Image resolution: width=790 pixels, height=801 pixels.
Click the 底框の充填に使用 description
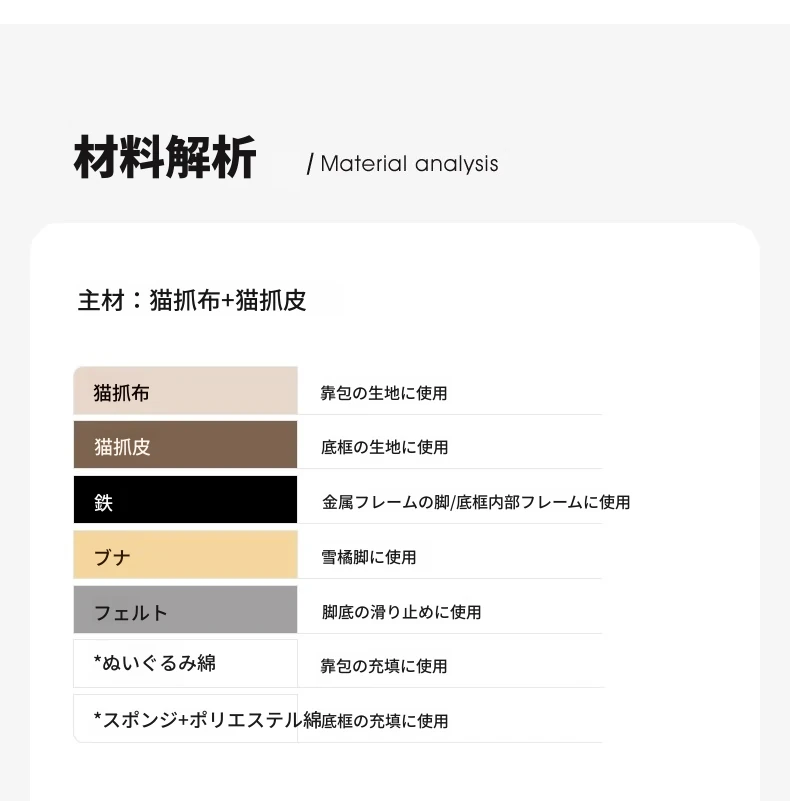pyautogui.click(x=384, y=721)
